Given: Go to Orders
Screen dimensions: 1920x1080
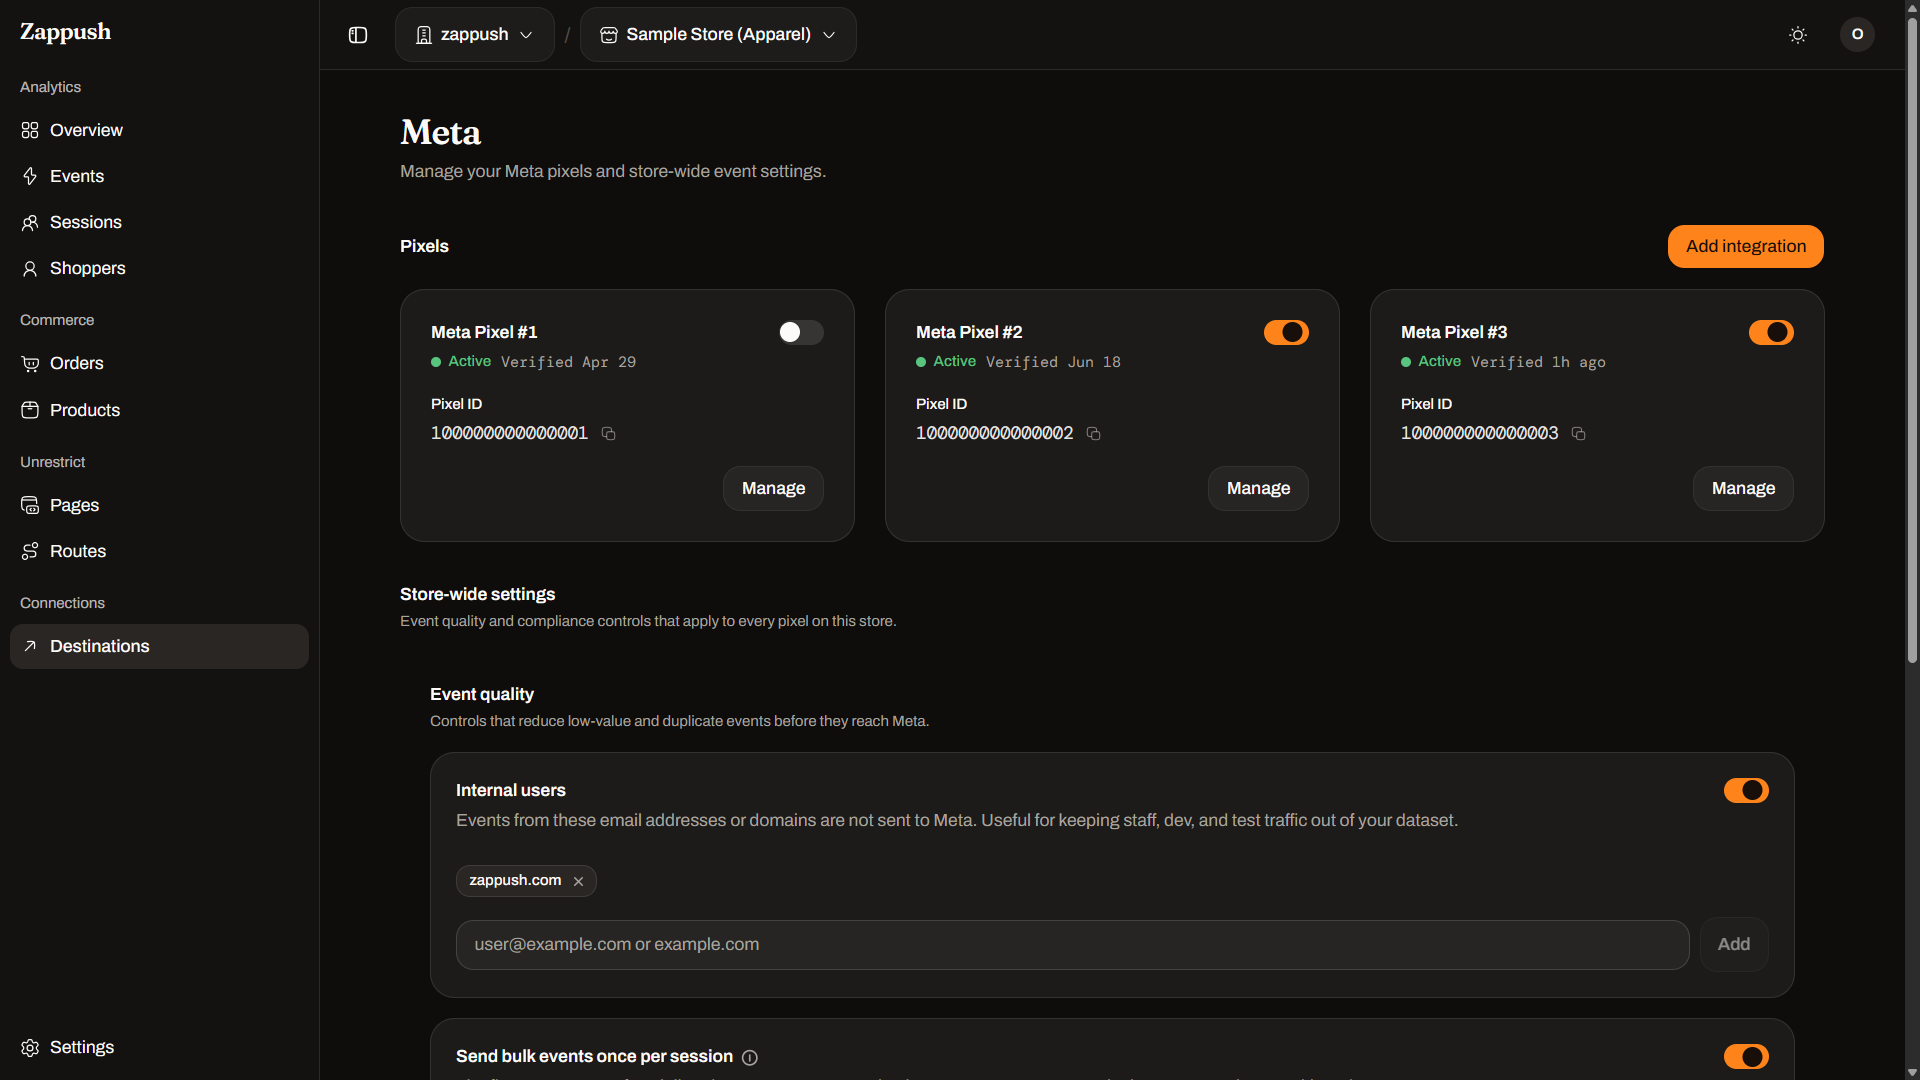Looking at the screenshot, I should pyautogui.click(x=160, y=364).
